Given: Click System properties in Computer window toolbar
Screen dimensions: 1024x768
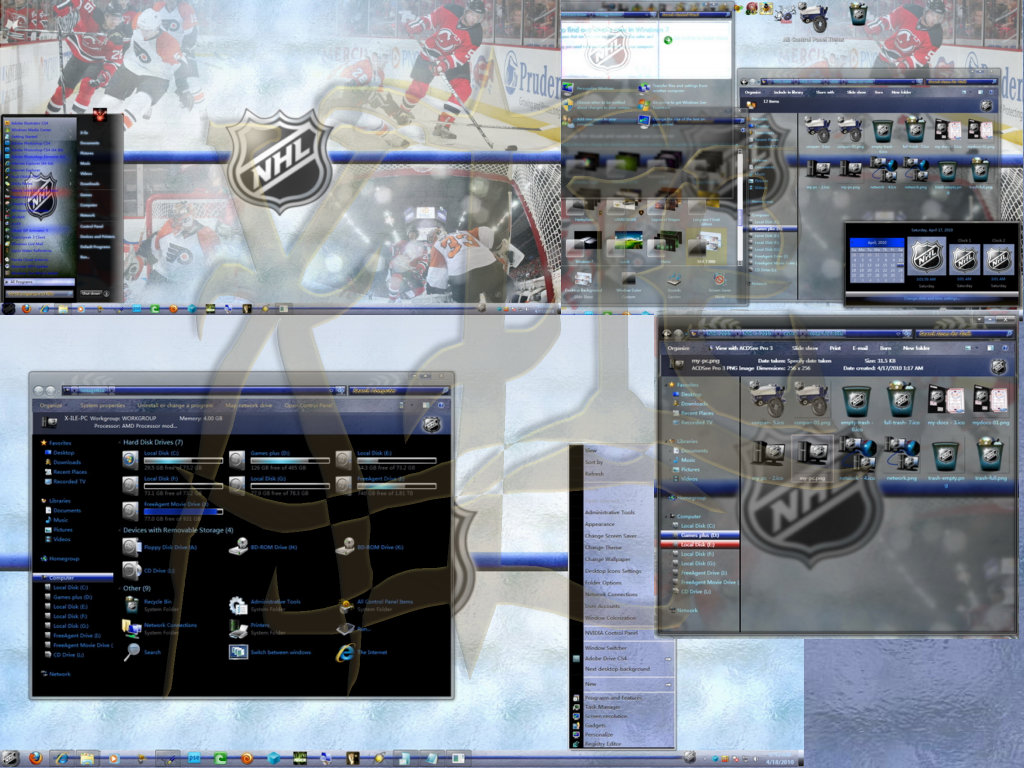Looking at the screenshot, I should 103,406.
